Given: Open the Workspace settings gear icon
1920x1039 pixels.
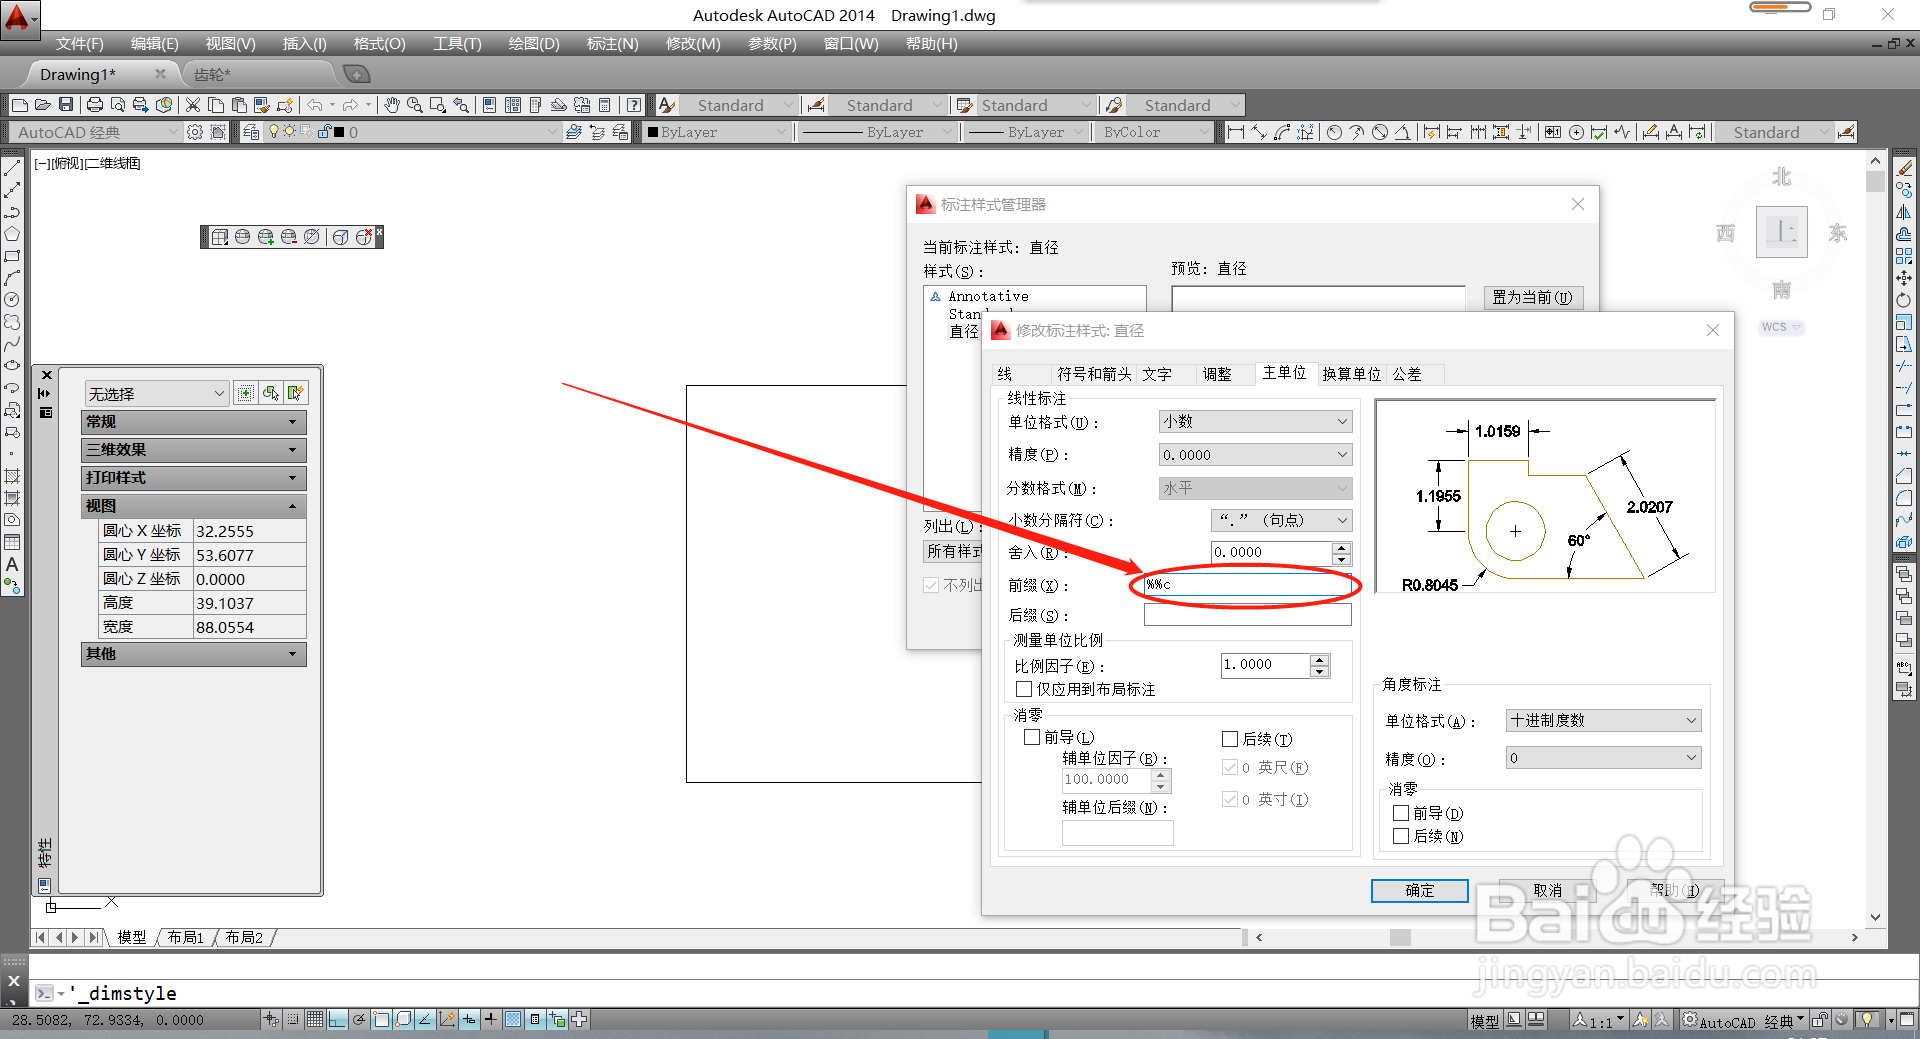Looking at the screenshot, I should [x=195, y=132].
